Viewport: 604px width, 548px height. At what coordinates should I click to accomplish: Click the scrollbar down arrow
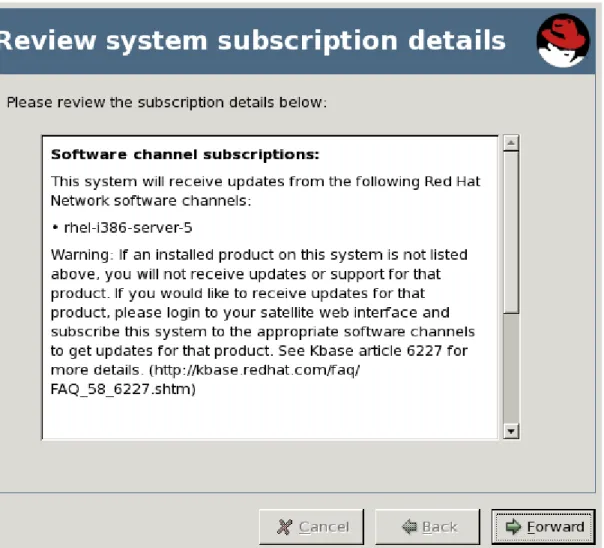pos(511,431)
